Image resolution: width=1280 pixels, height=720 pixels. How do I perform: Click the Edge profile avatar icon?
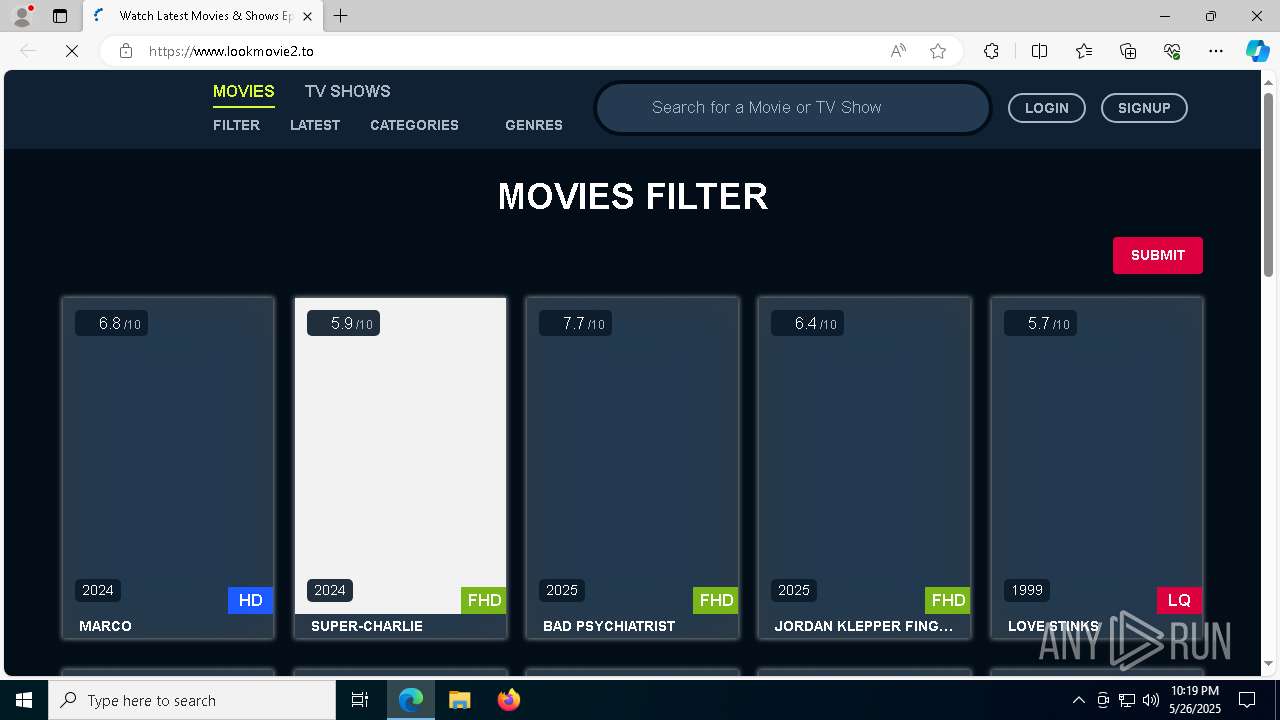[x=22, y=16]
